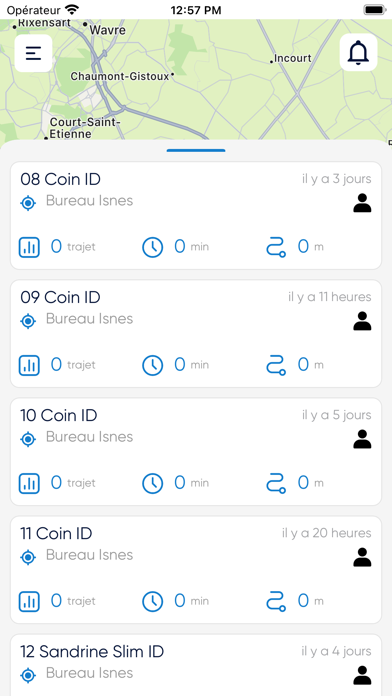Tap the location target icon for 08 Coin ID
The width and height of the screenshot is (392, 696).
[x=28, y=203]
